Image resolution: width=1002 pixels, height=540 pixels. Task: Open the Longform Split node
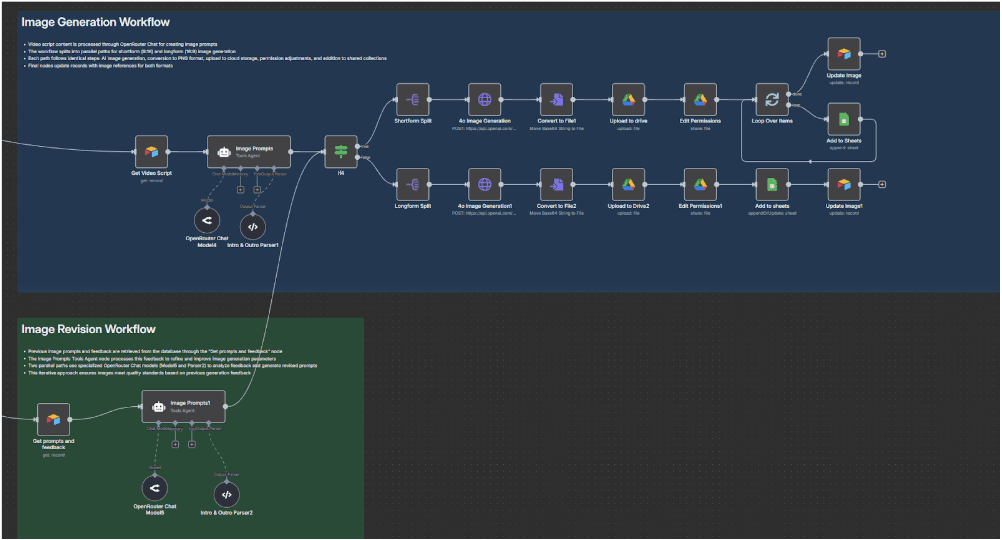(x=413, y=184)
